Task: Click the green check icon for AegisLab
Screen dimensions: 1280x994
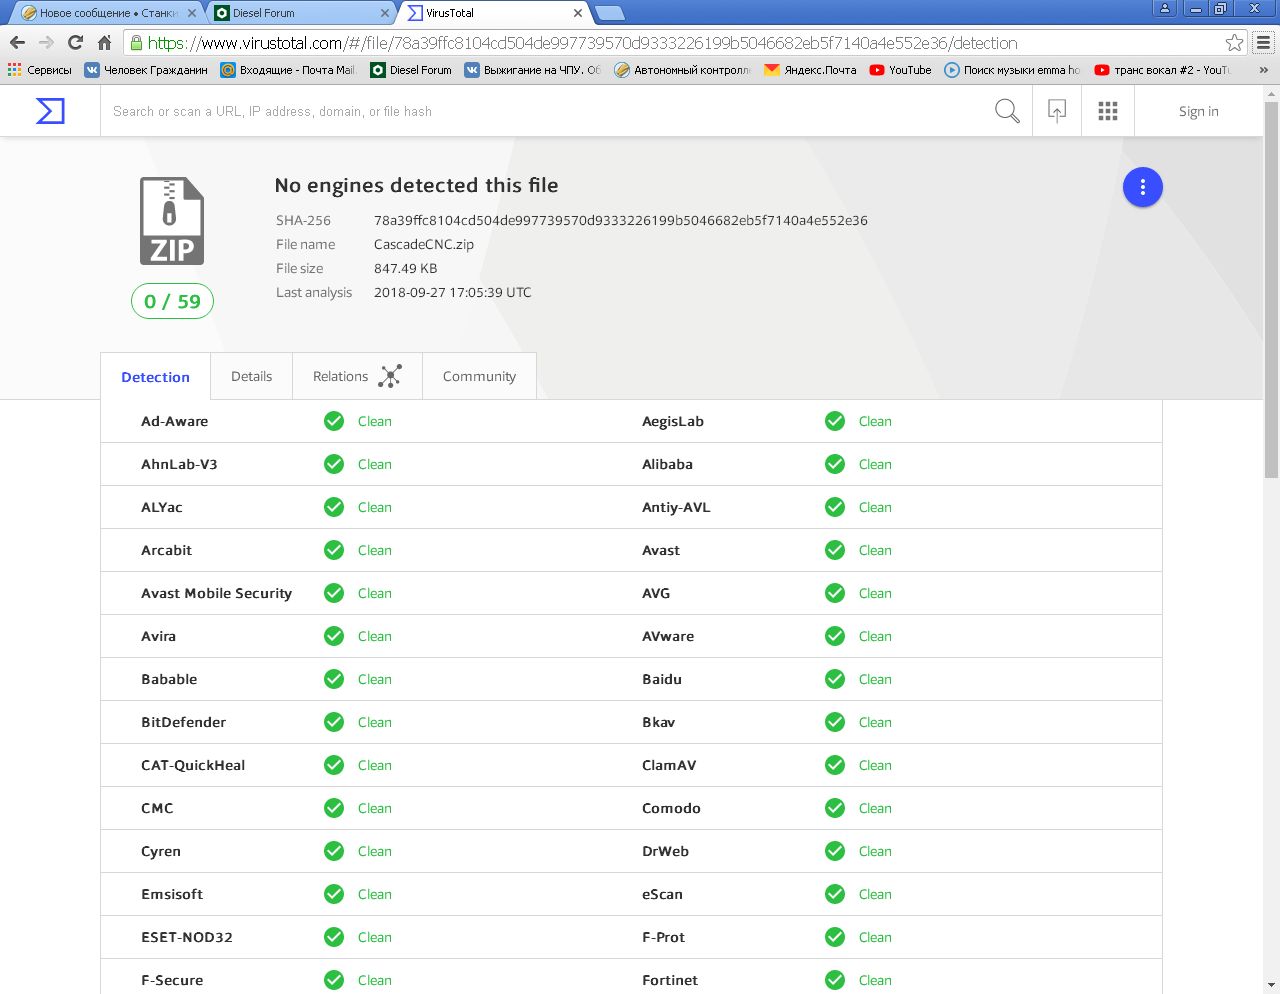Action: [x=835, y=421]
